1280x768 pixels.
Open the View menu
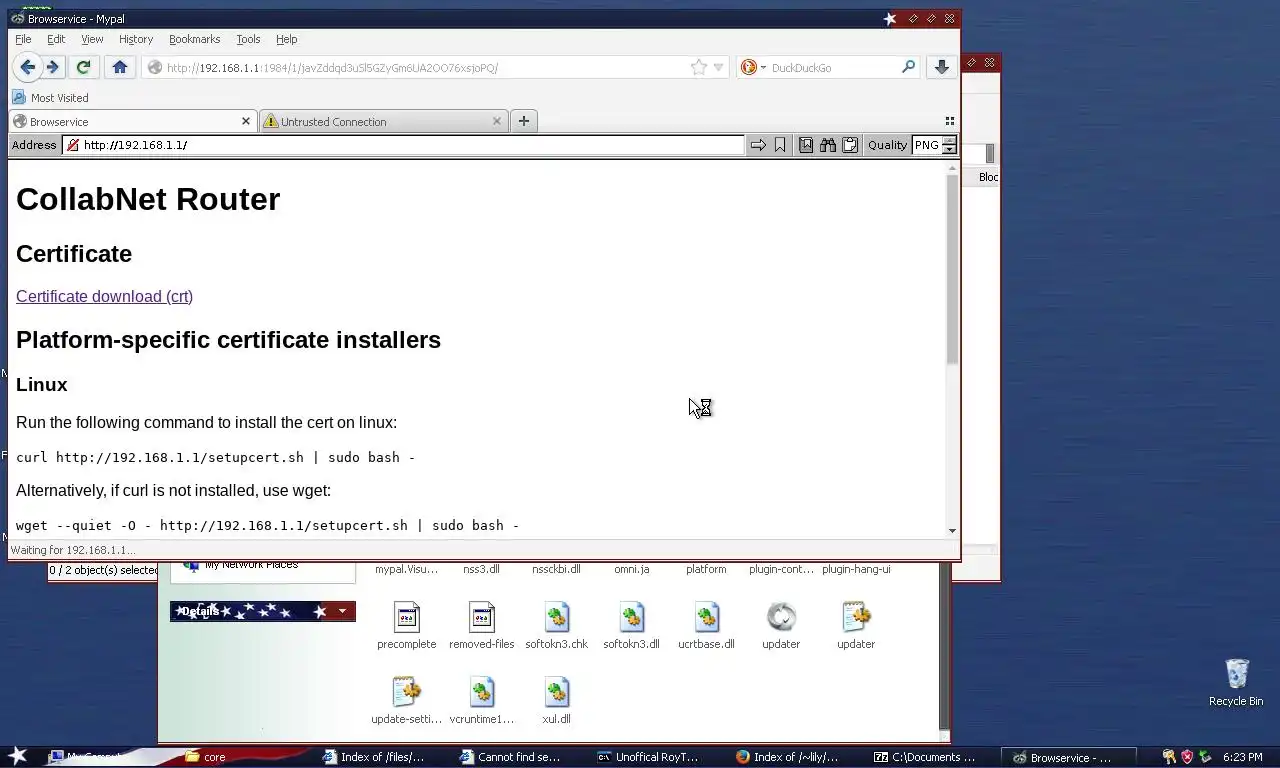point(92,39)
